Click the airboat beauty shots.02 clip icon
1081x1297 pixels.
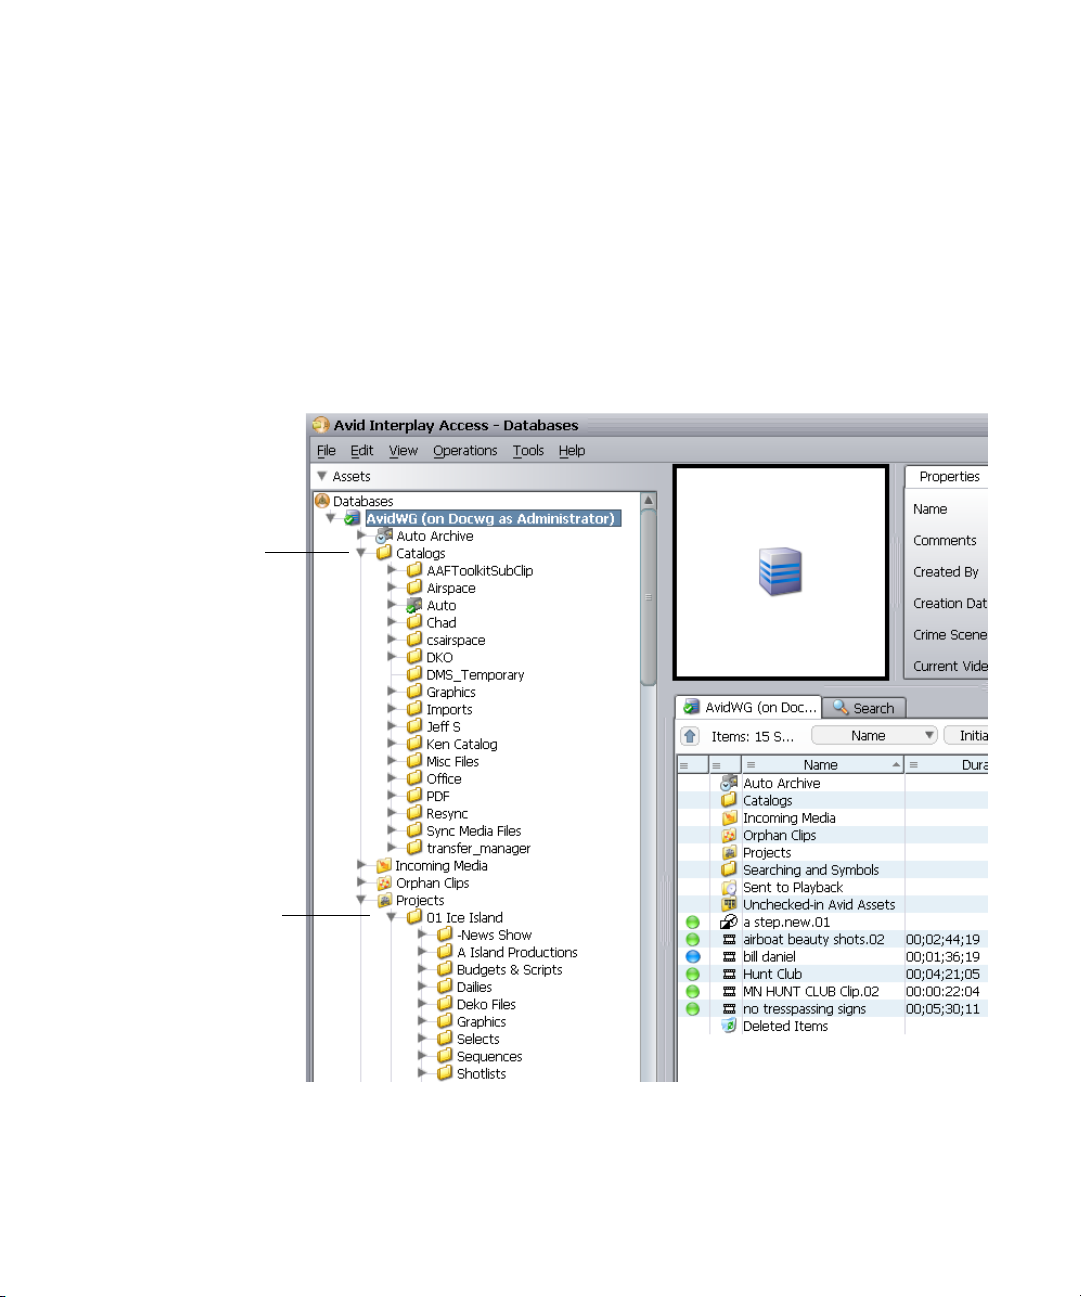729,940
